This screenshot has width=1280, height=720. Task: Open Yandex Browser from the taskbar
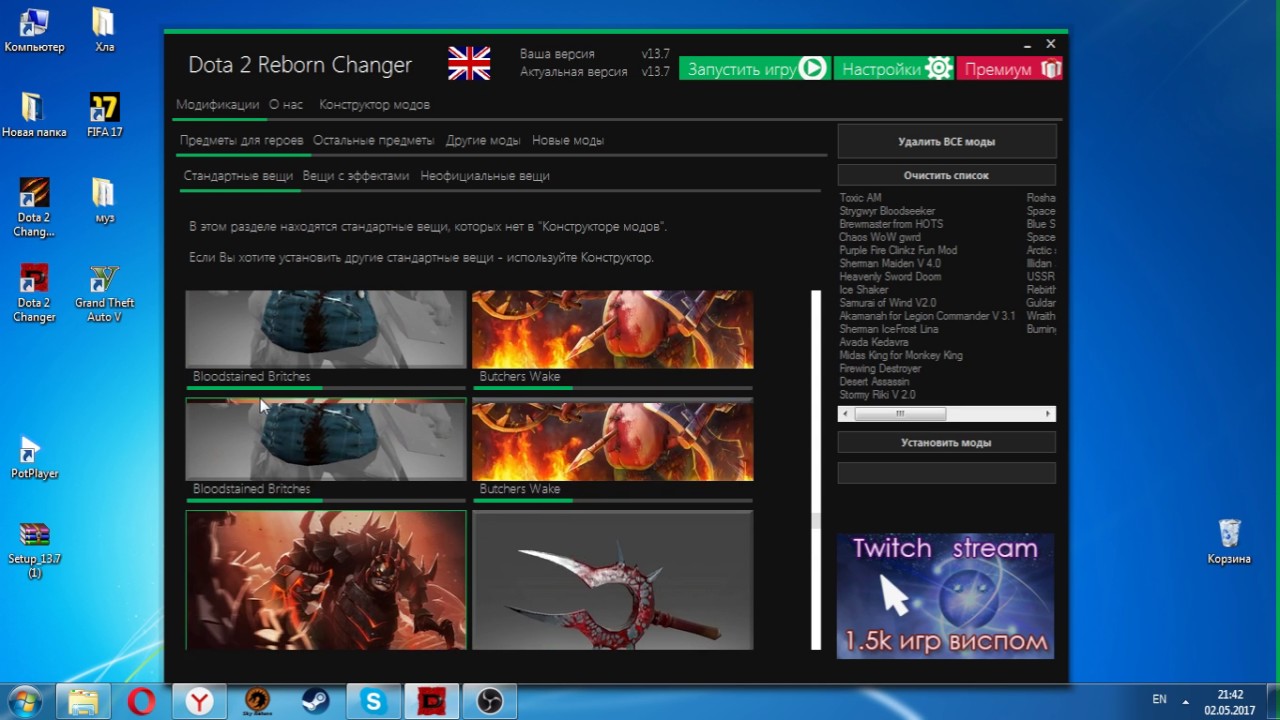200,701
